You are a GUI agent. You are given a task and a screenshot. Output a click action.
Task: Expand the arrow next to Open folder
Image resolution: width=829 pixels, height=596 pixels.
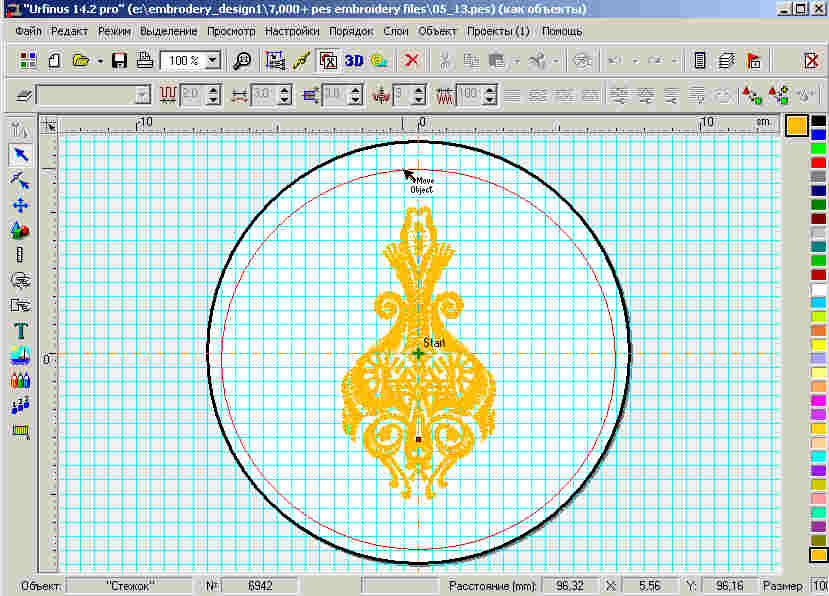(x=100, y=61)
